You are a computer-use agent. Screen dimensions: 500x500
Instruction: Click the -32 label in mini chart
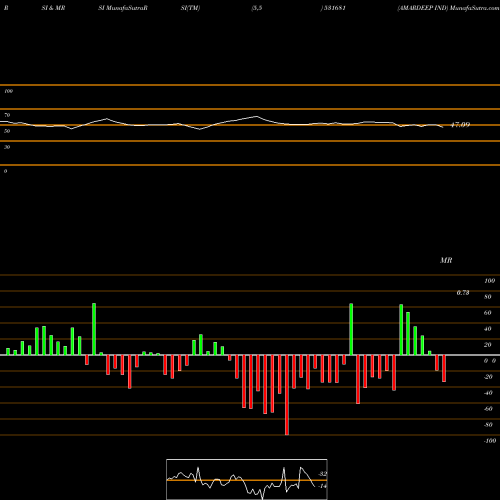[x=323, y=474]
